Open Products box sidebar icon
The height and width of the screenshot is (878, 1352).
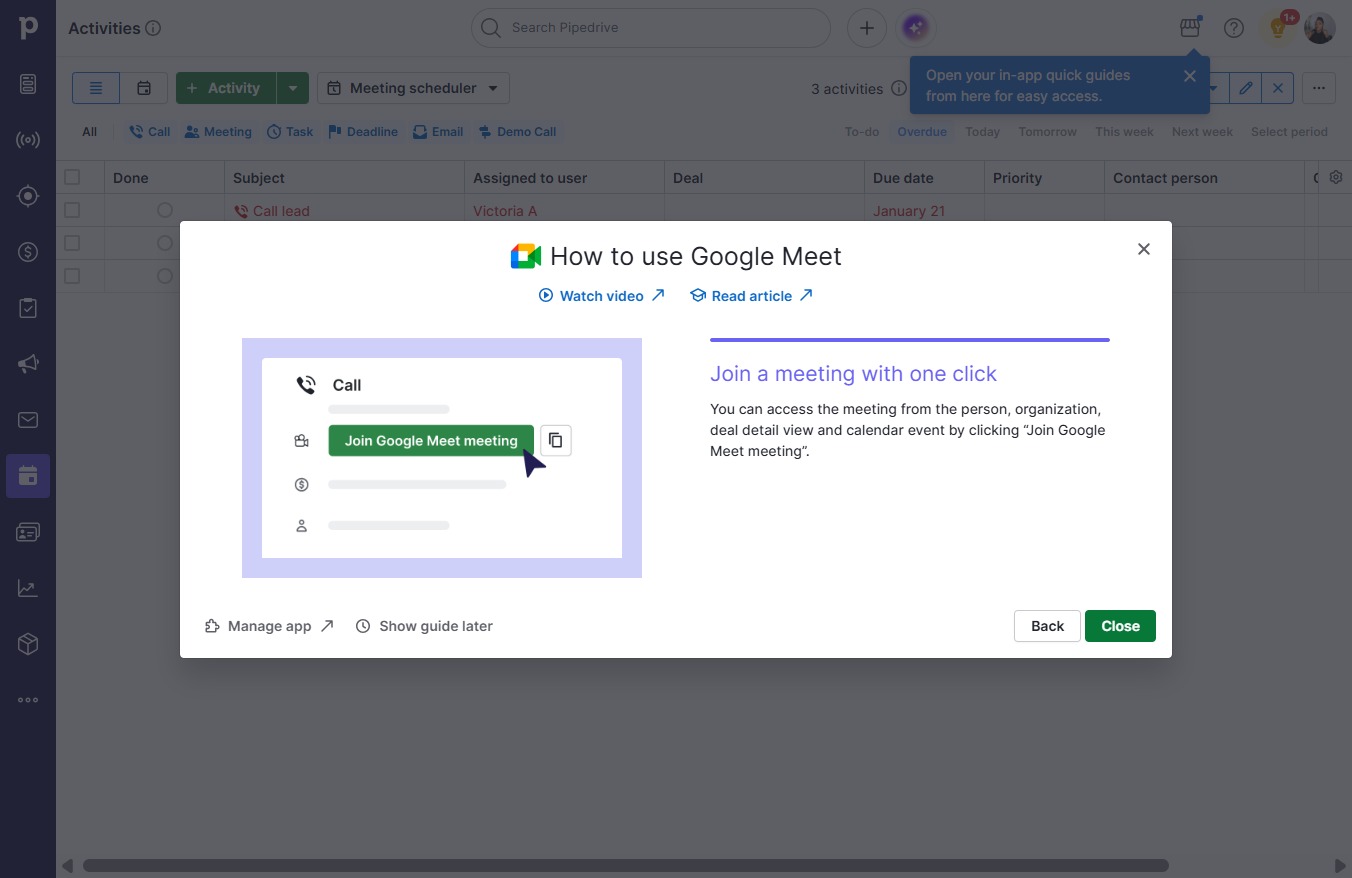(x=28, y=644)
